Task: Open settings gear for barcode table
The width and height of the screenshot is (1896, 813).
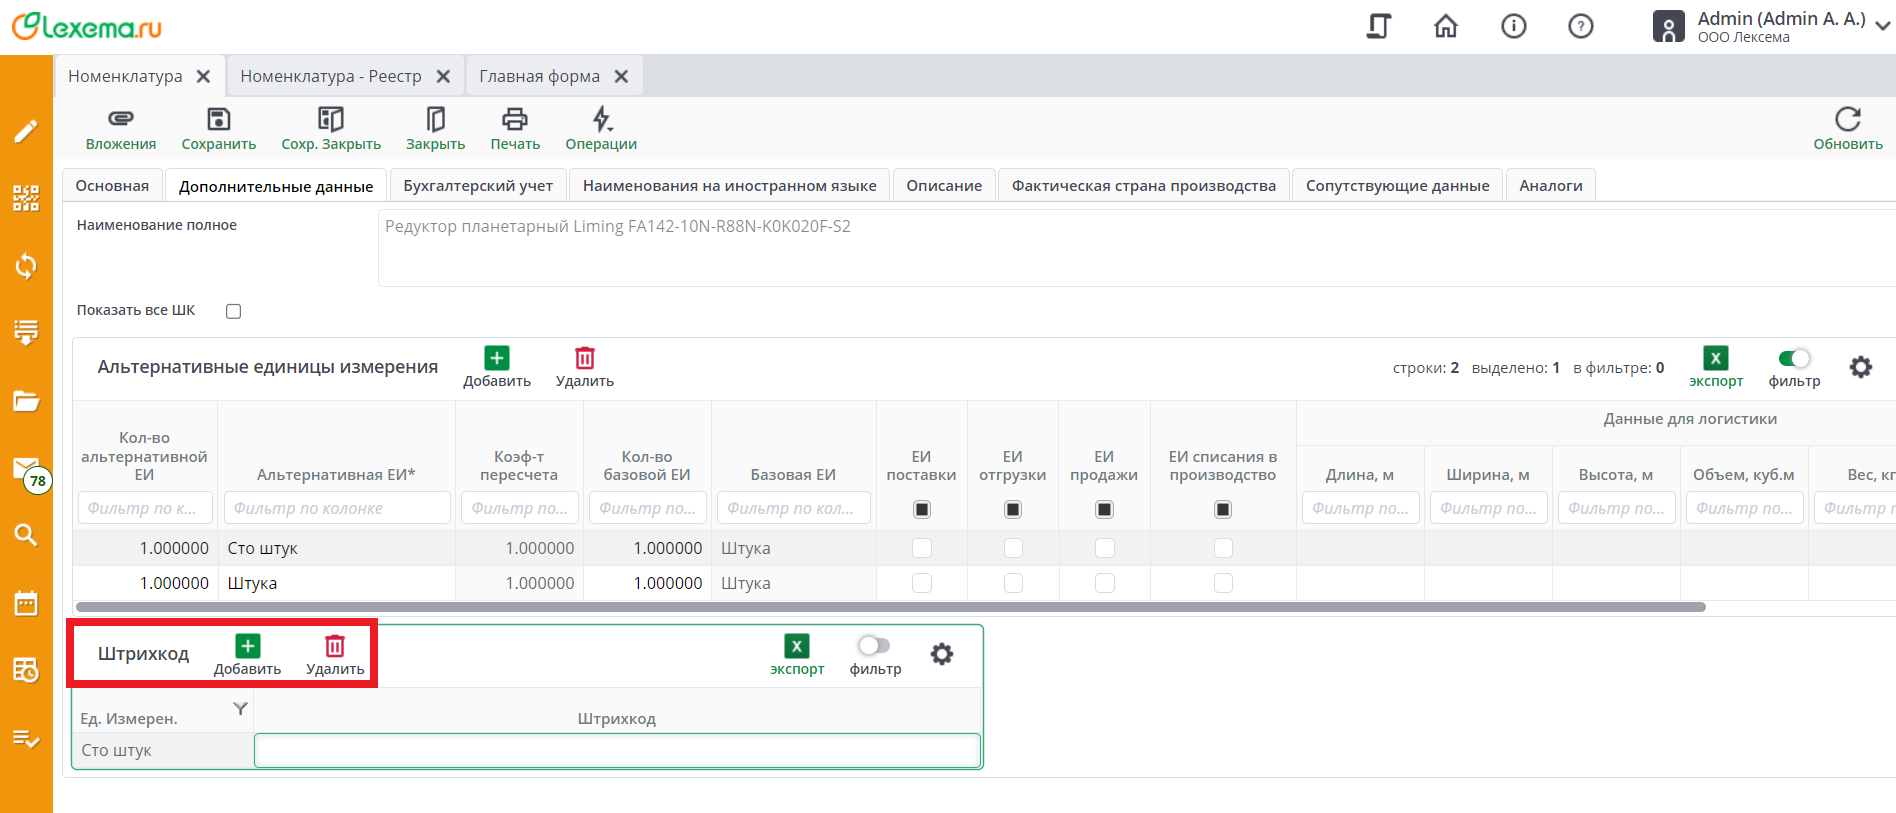Action: (x=941, y=654)
